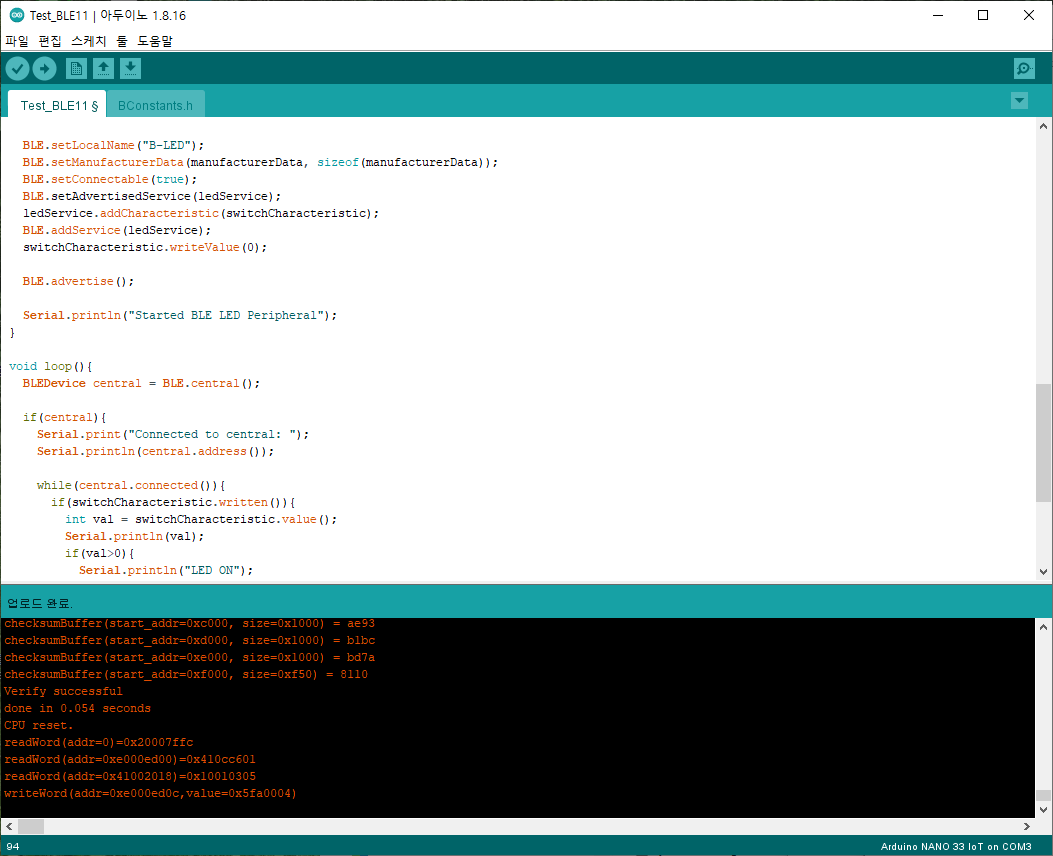Click the '업로드 완료.' status message

(x=40, y=603)
